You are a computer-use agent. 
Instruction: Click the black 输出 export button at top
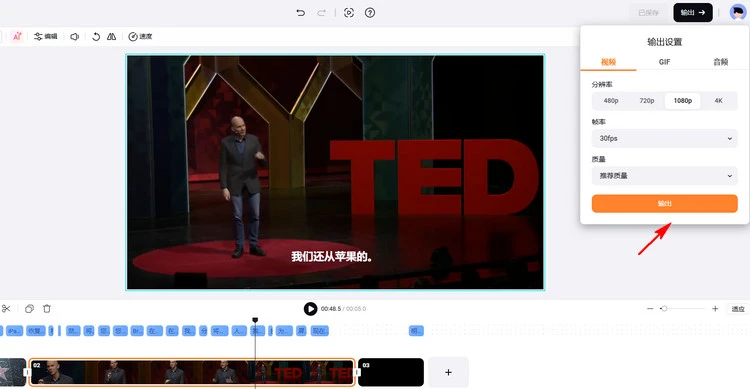coord(693,12)
